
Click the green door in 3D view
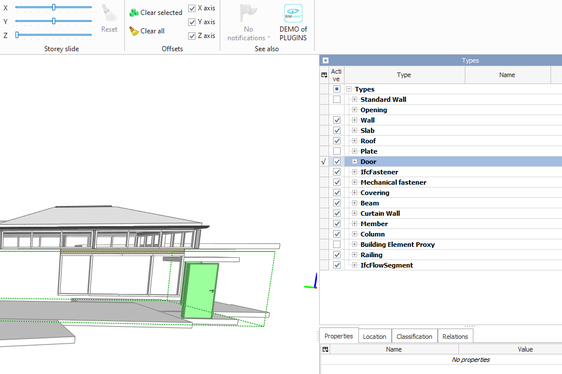coord(200,291)
